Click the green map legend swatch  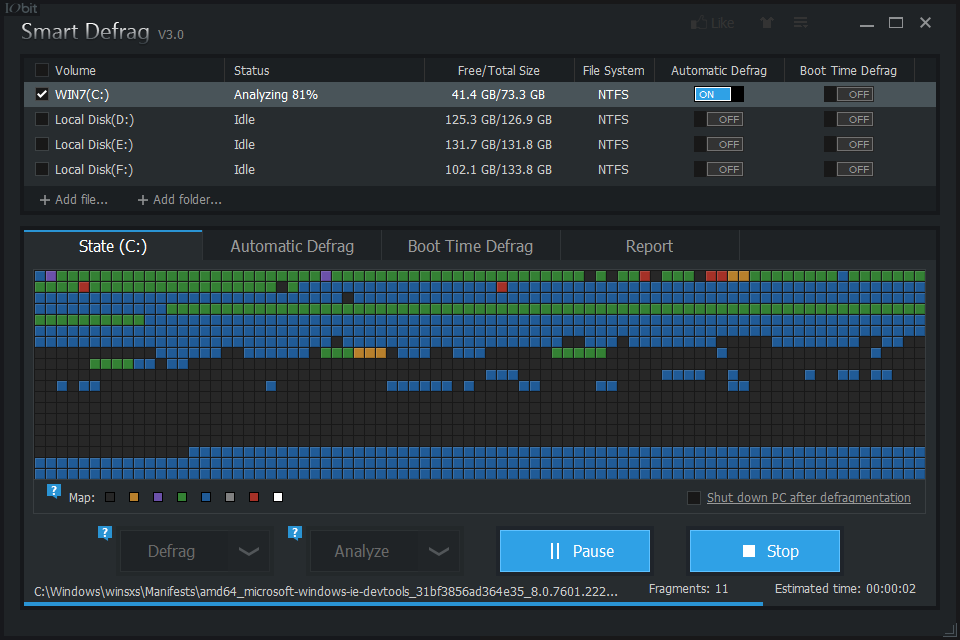182,497
